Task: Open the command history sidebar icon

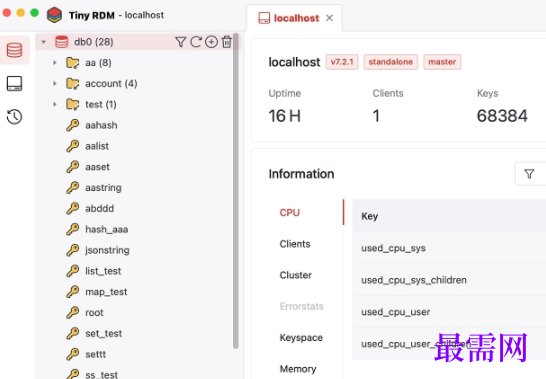Action: [15, 117]
